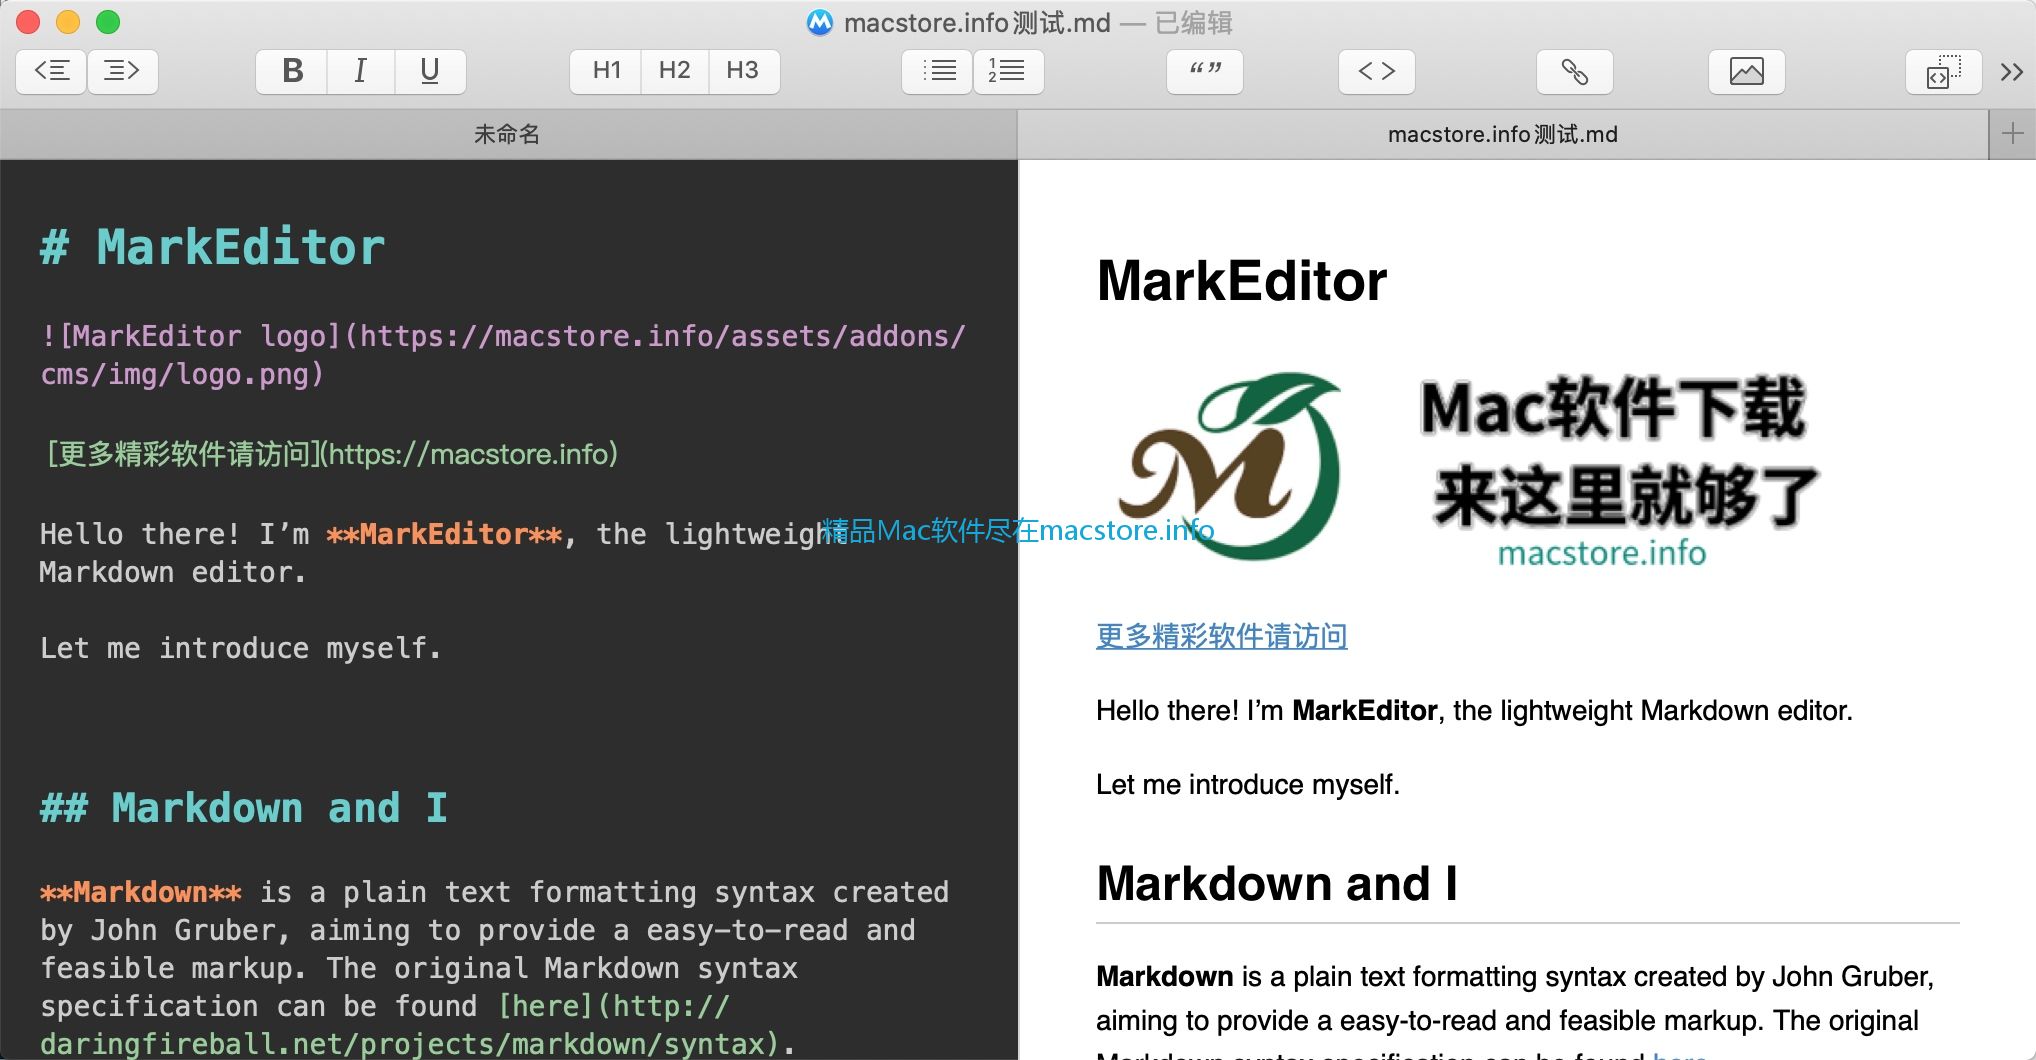Insert a level 1 heading (H1)
The width and height of the screenshot is (2036, 1060).
[x=606, y=71]
